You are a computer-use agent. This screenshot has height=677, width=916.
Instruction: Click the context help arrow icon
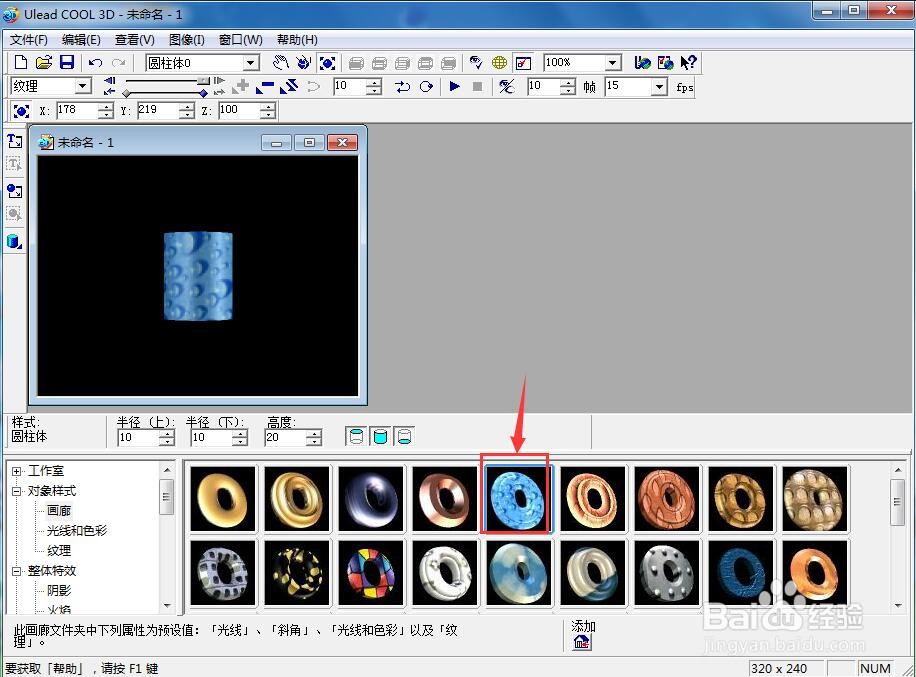click(689, 63)
